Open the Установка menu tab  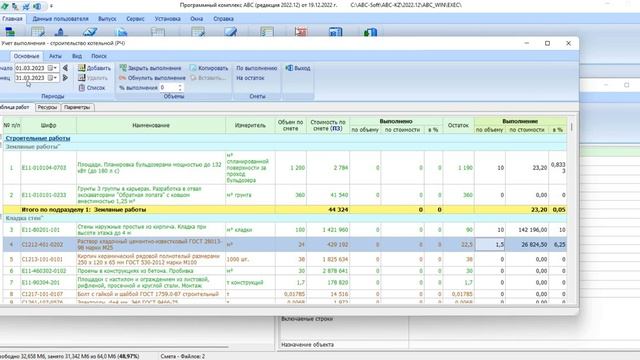click(x=167, y=19)
